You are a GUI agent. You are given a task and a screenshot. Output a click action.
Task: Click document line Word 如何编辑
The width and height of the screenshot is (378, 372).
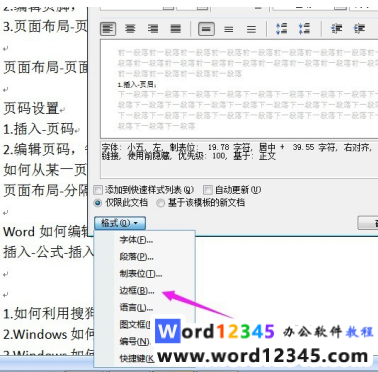pos(45,231)
